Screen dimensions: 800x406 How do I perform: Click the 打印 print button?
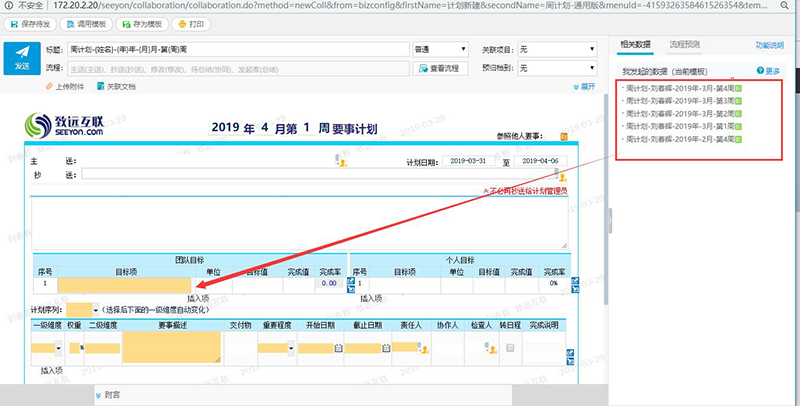191,23
